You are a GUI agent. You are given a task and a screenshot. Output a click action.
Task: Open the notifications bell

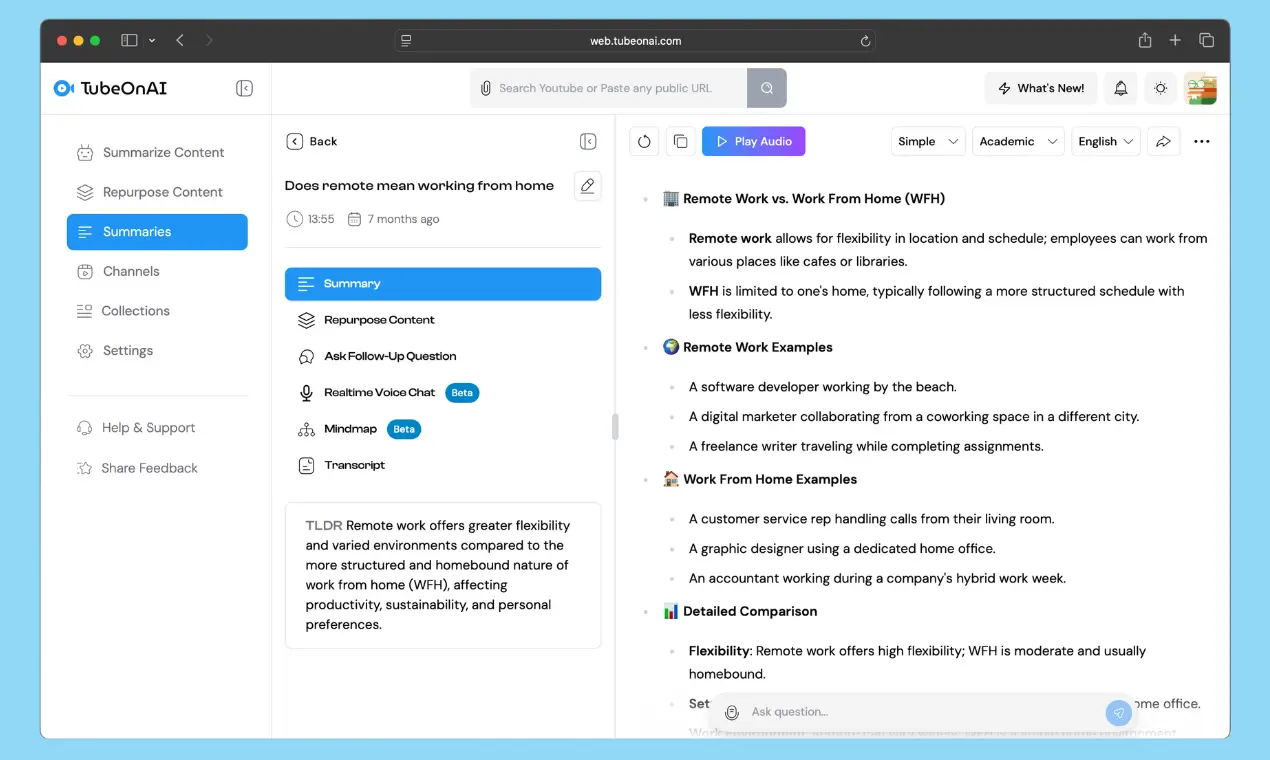coord(1121,88)
